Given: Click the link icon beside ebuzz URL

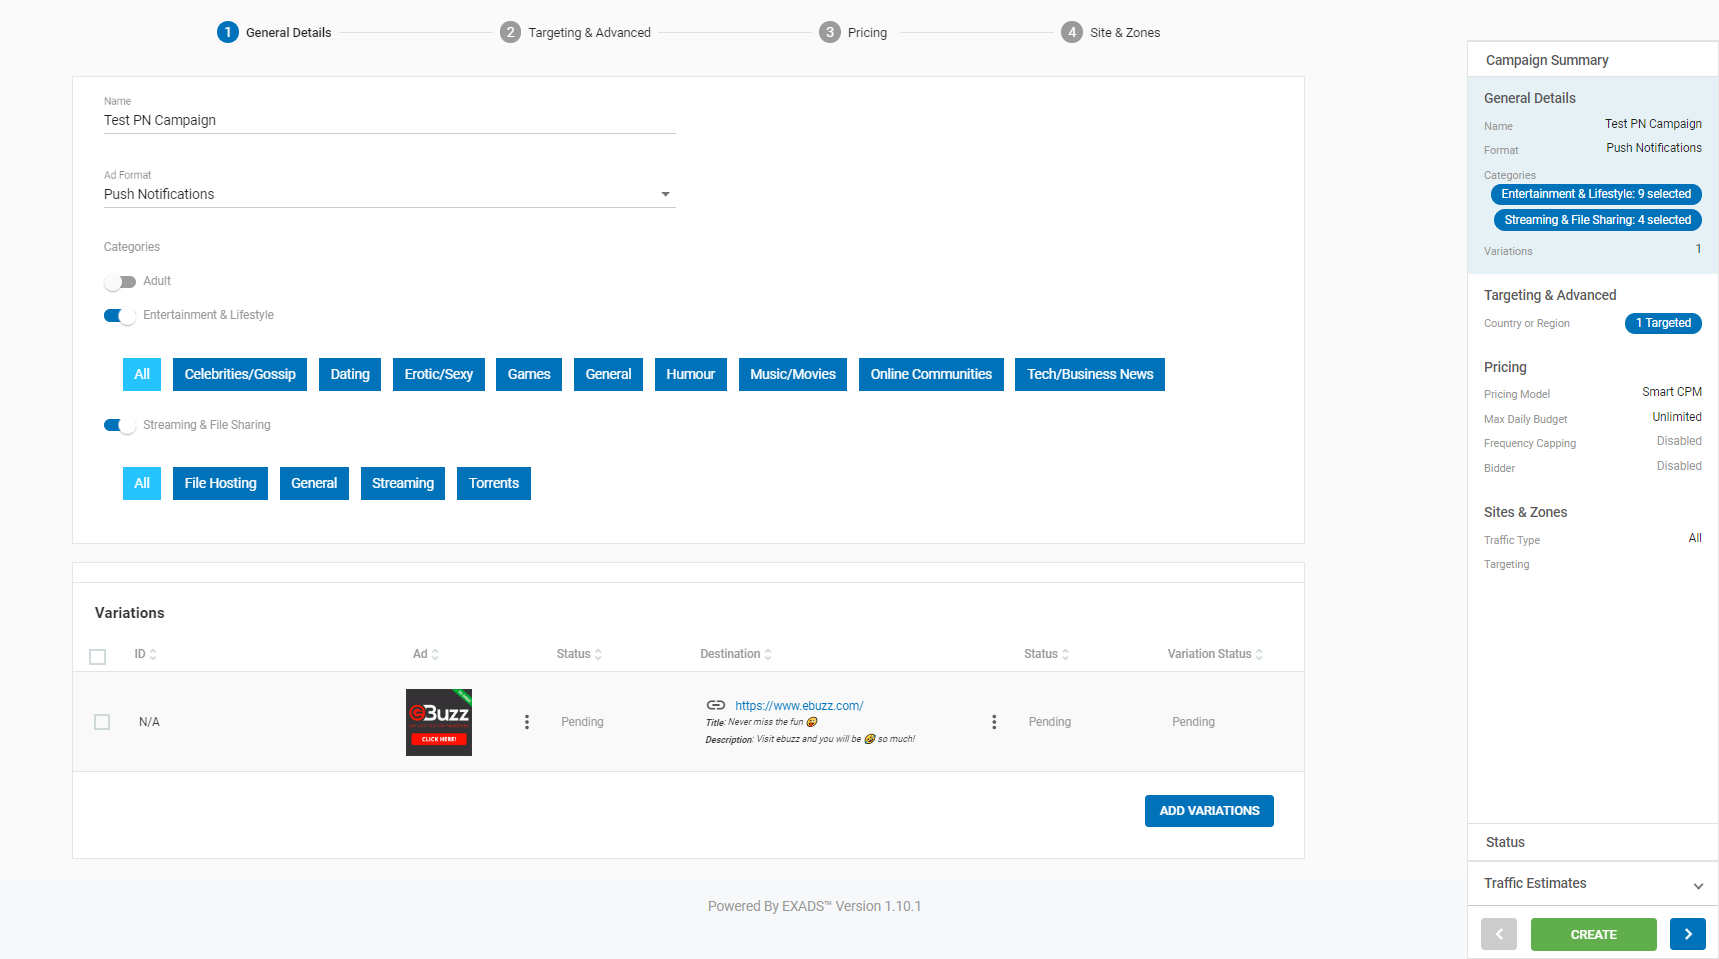Looking at the screenshot, I should coord(716,705).
